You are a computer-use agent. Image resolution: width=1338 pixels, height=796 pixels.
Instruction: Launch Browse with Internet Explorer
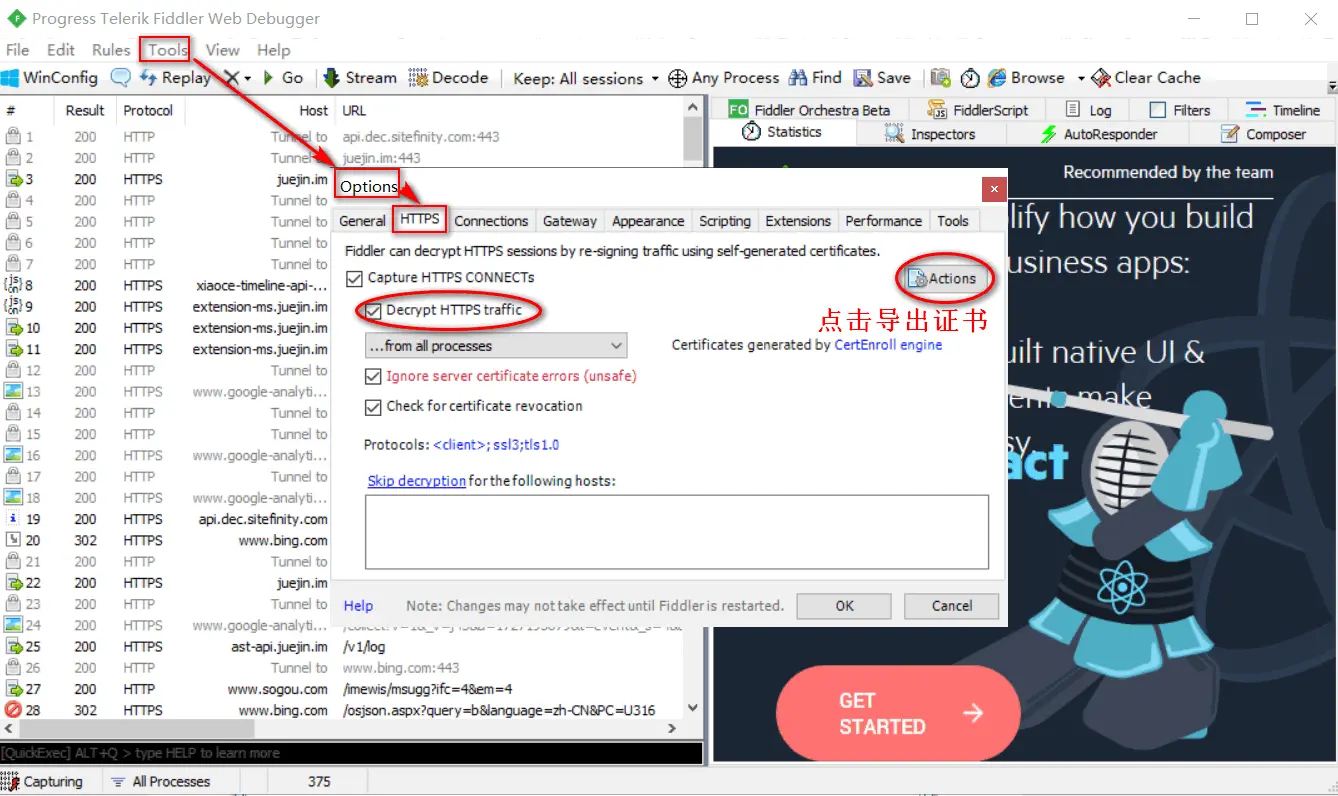[x=1026, y=78]
